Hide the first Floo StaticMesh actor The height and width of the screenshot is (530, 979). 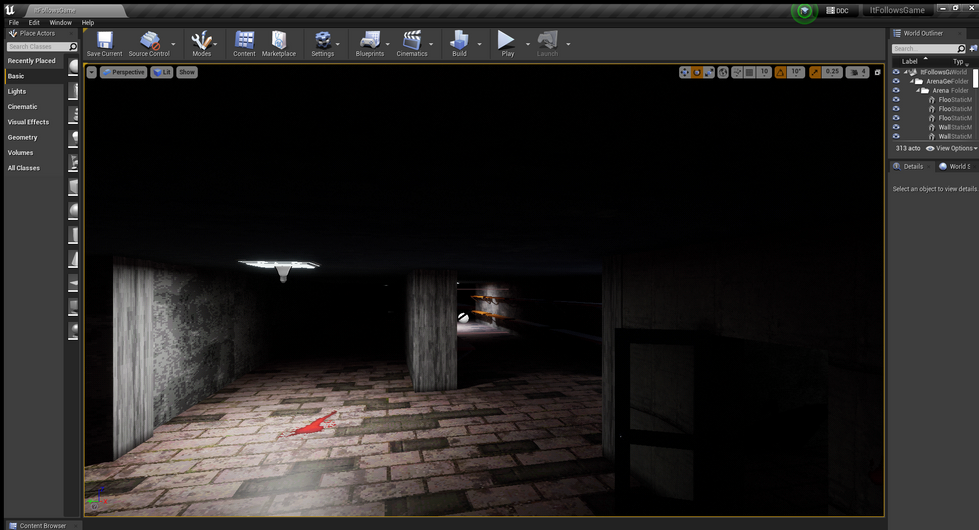pyautogui.click(x=896, y=100)
